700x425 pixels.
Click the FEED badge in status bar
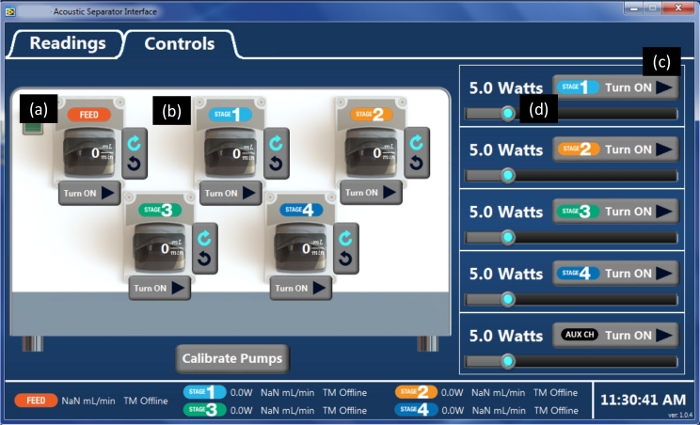tap(36, 400)
